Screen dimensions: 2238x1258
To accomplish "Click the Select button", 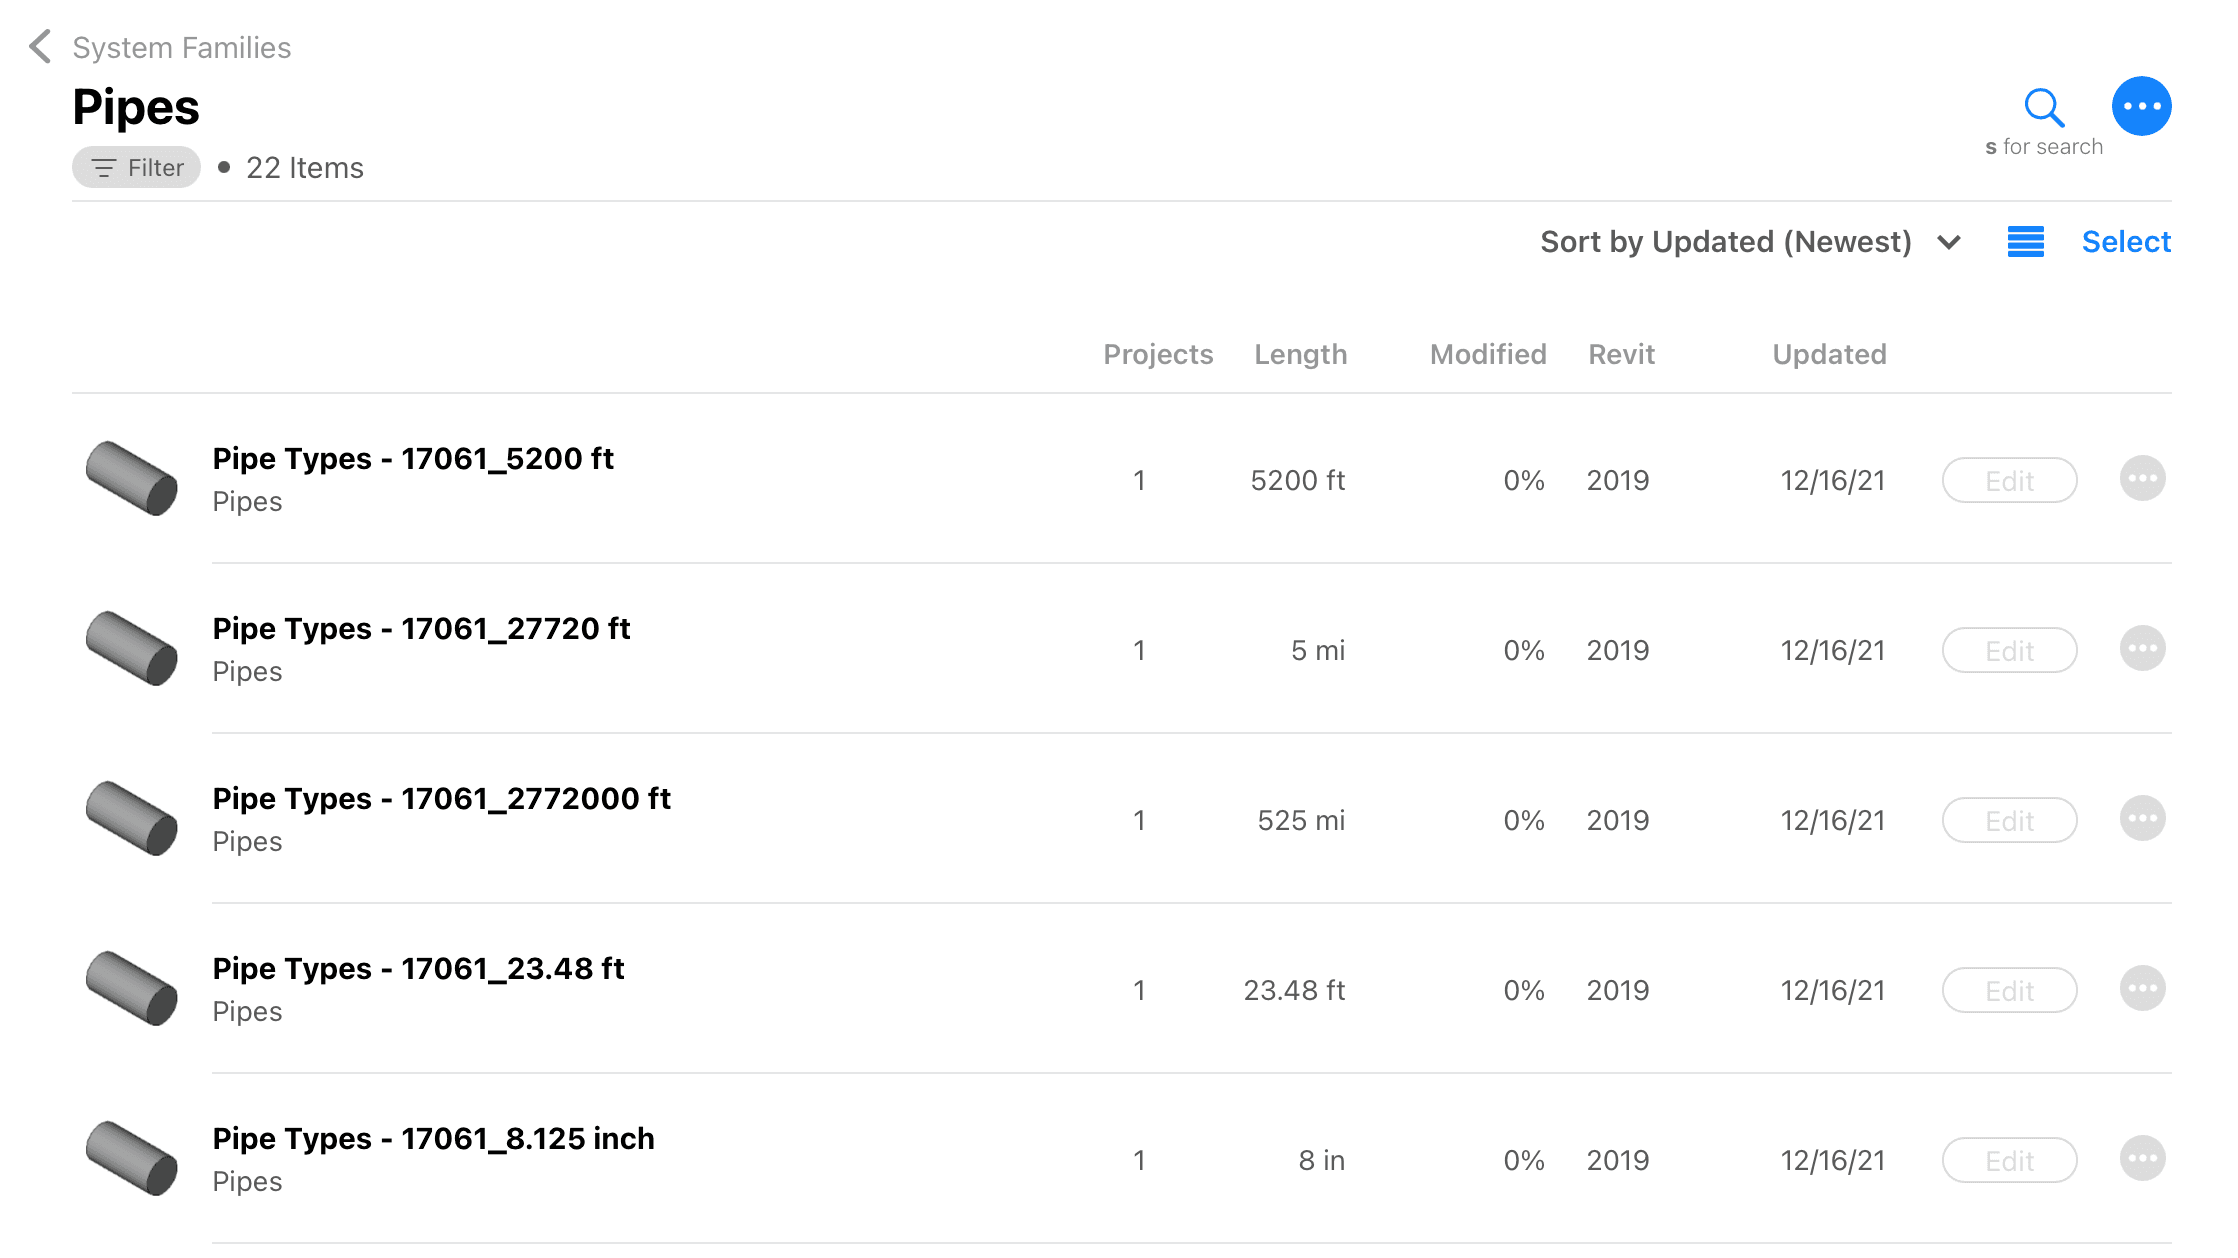I will coord(2125,242).
